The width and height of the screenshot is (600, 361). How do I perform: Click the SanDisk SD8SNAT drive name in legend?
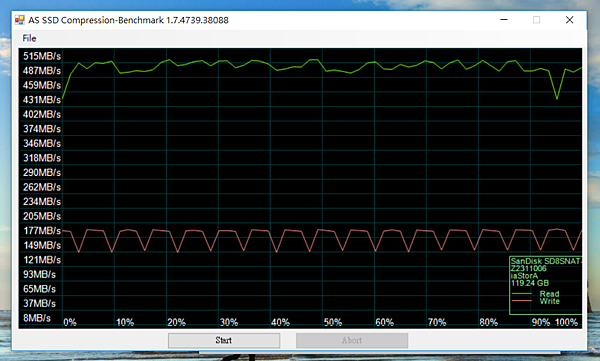(x=546, y=261)
